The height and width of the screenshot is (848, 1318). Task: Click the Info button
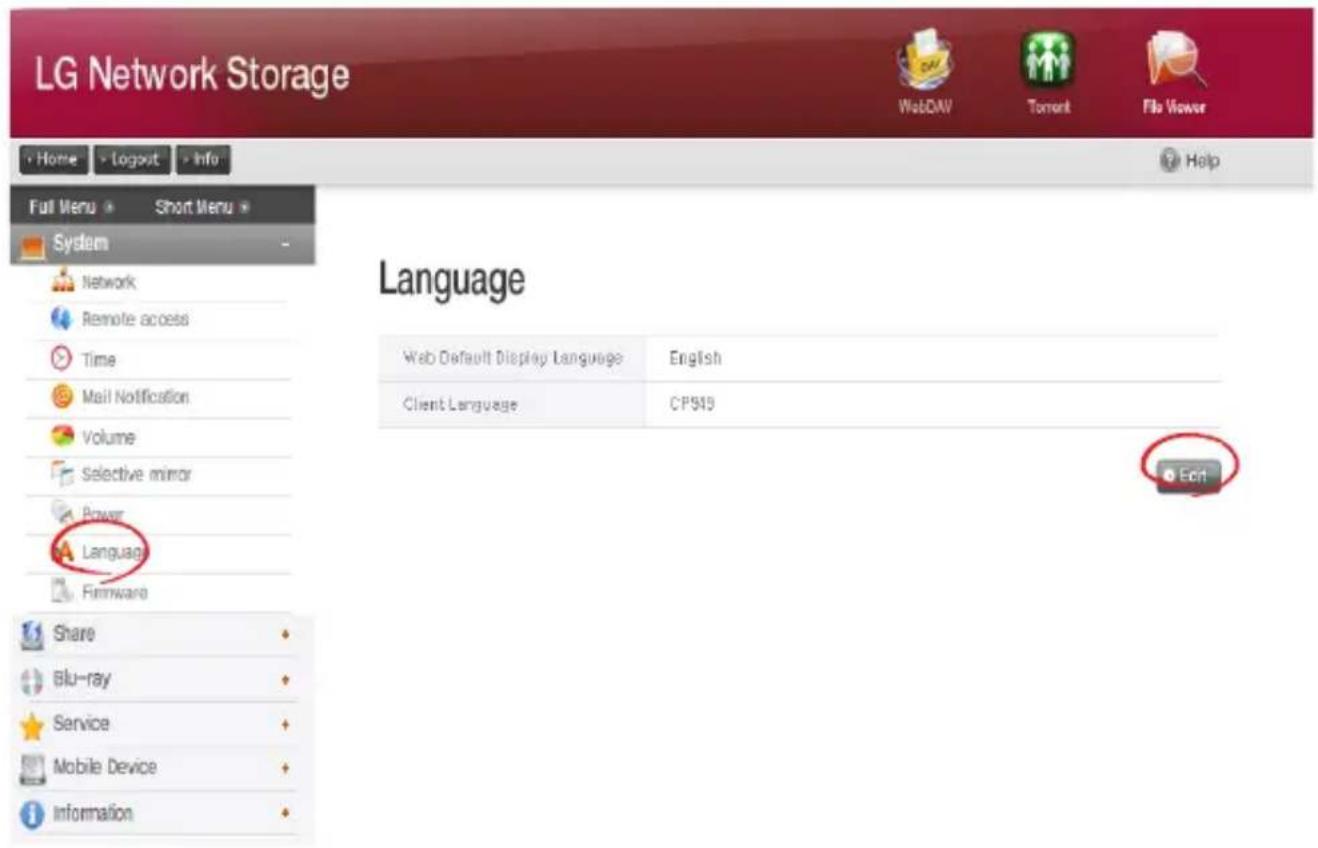tap(203, 159)
